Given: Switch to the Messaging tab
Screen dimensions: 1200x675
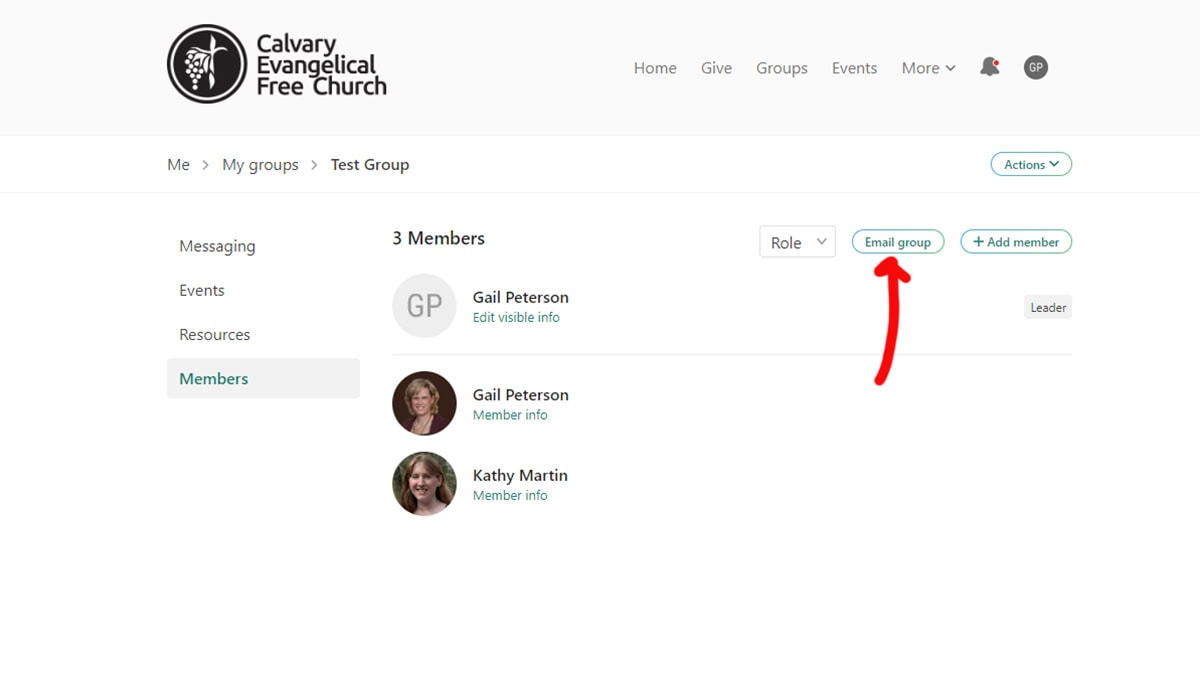Looking at the screenshot, I should pyautogui.click(x=217, y=246).
